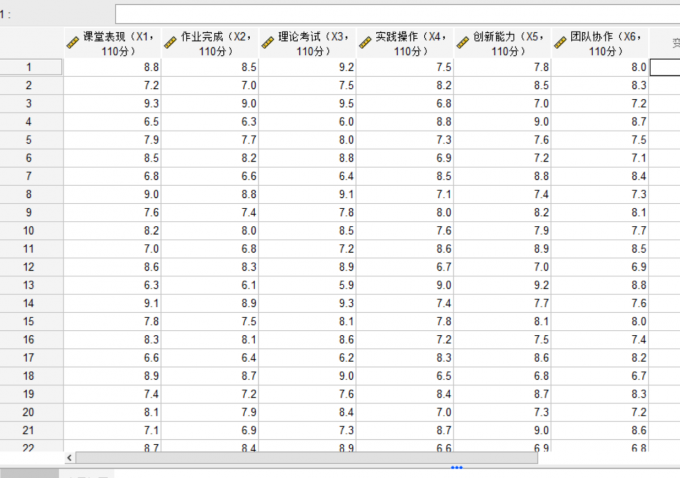
Task: Click cell 7.0 in row 2 X2 column
Action: [210, 85]
